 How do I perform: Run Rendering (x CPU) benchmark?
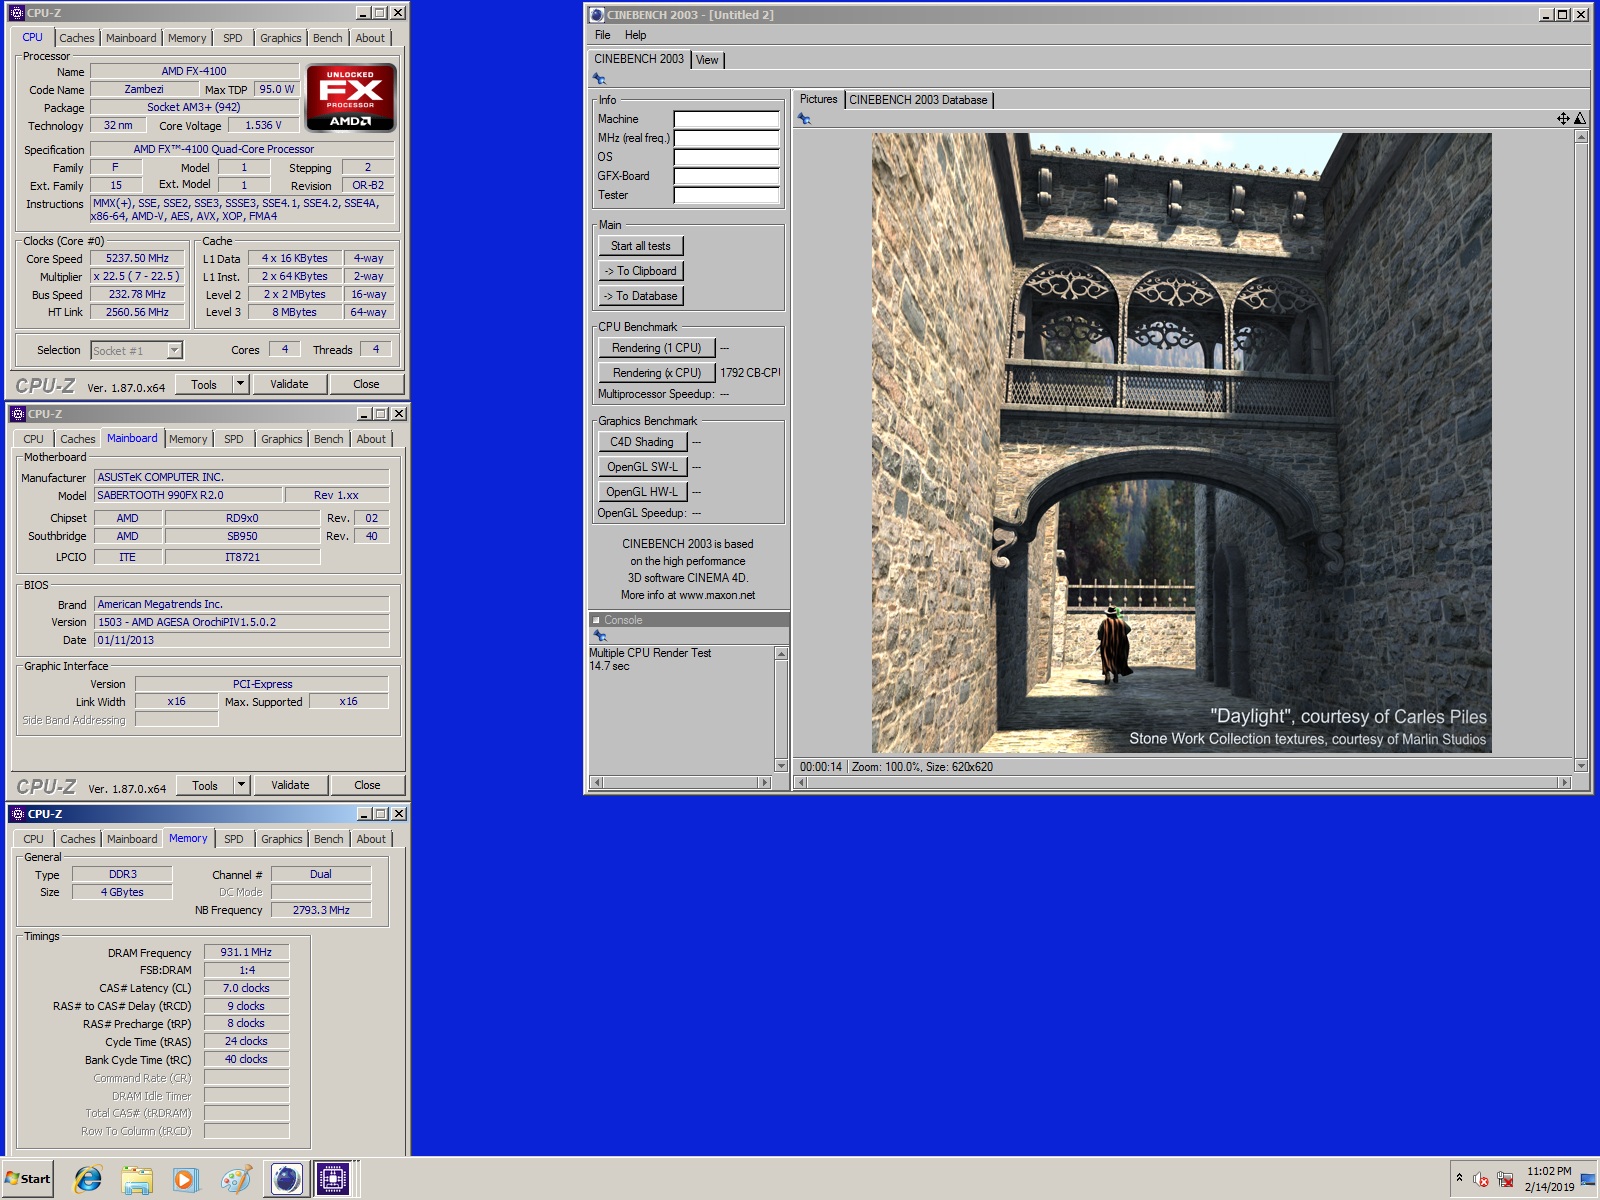tap(657, 373)
